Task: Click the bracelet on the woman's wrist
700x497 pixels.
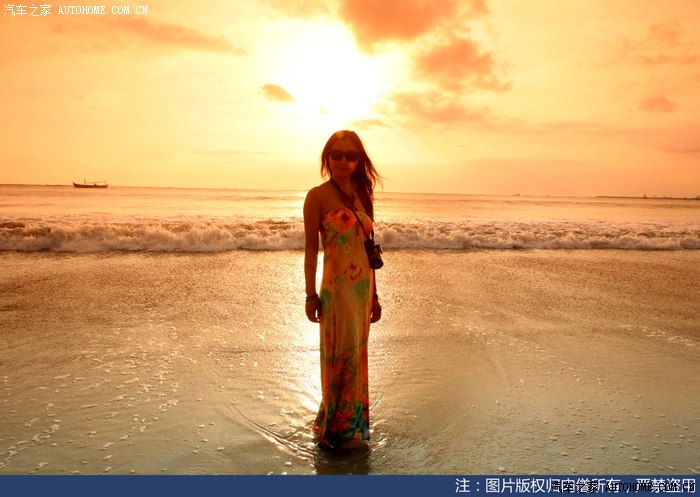Action: click(x=312, y=295)
